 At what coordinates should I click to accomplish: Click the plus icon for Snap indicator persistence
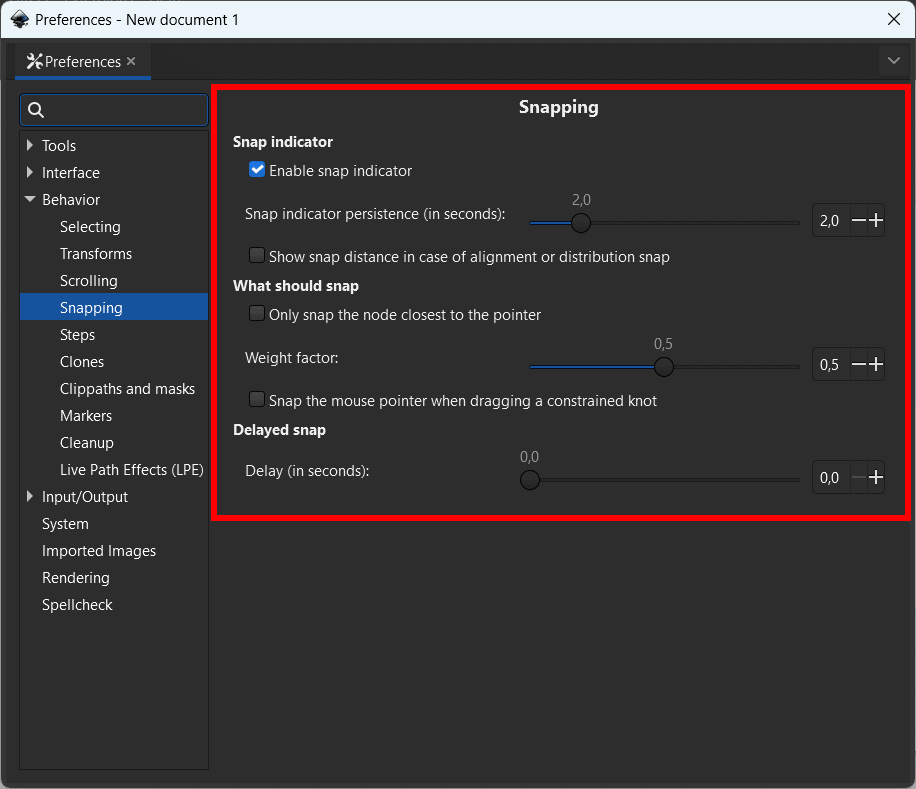pos(876,221)
